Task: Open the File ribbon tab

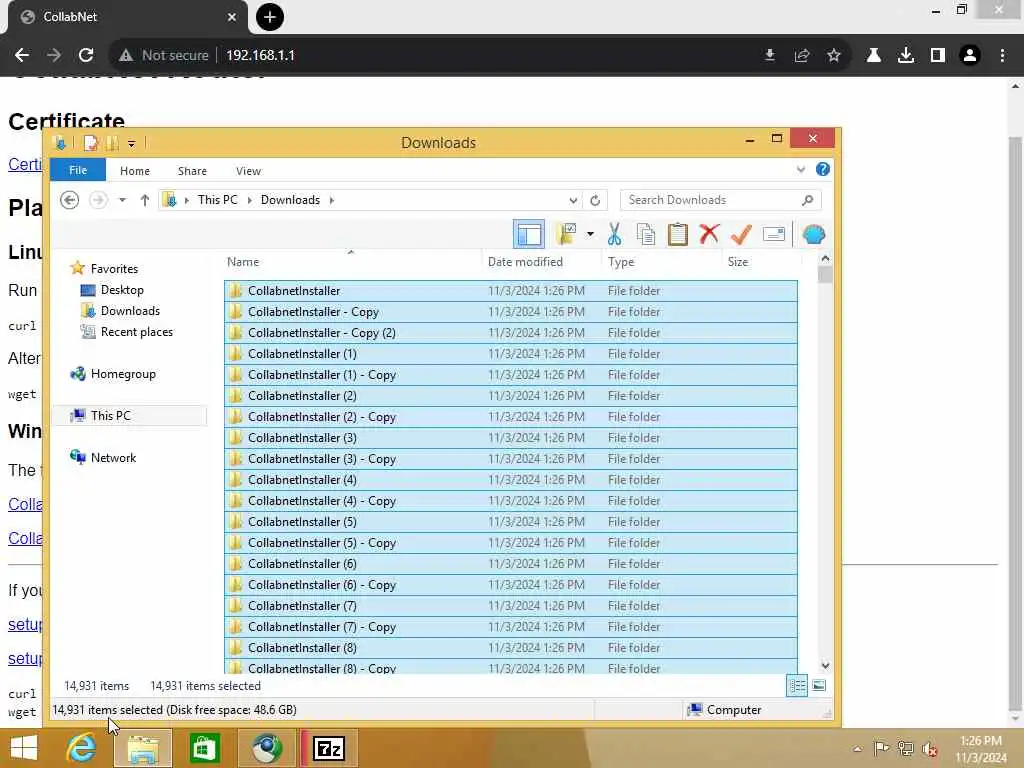Action: click(x=78, y=170)
